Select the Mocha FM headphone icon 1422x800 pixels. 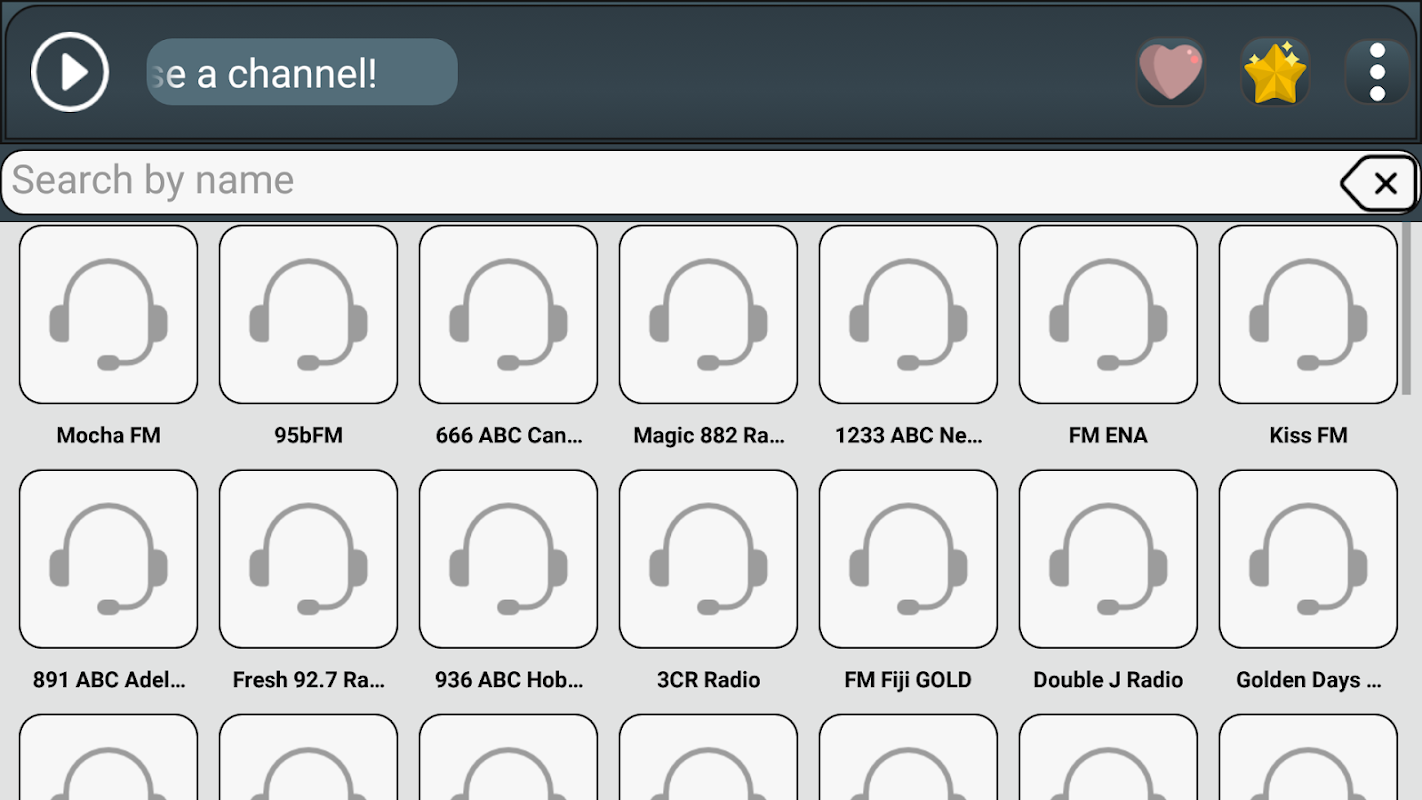point(109,314)
